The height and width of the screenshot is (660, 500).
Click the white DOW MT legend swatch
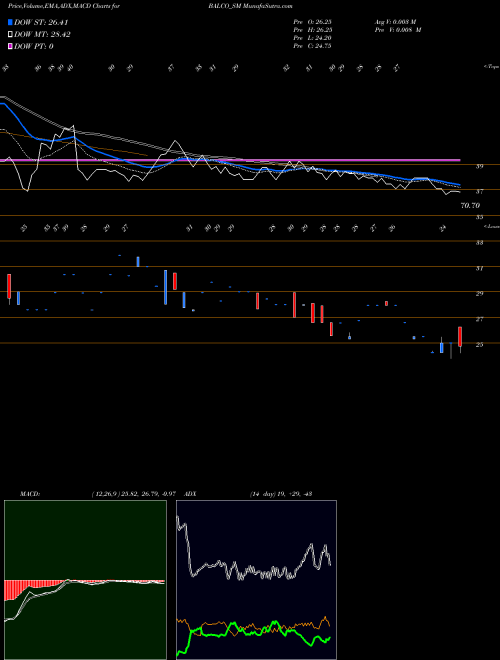(x=10, y=35)
